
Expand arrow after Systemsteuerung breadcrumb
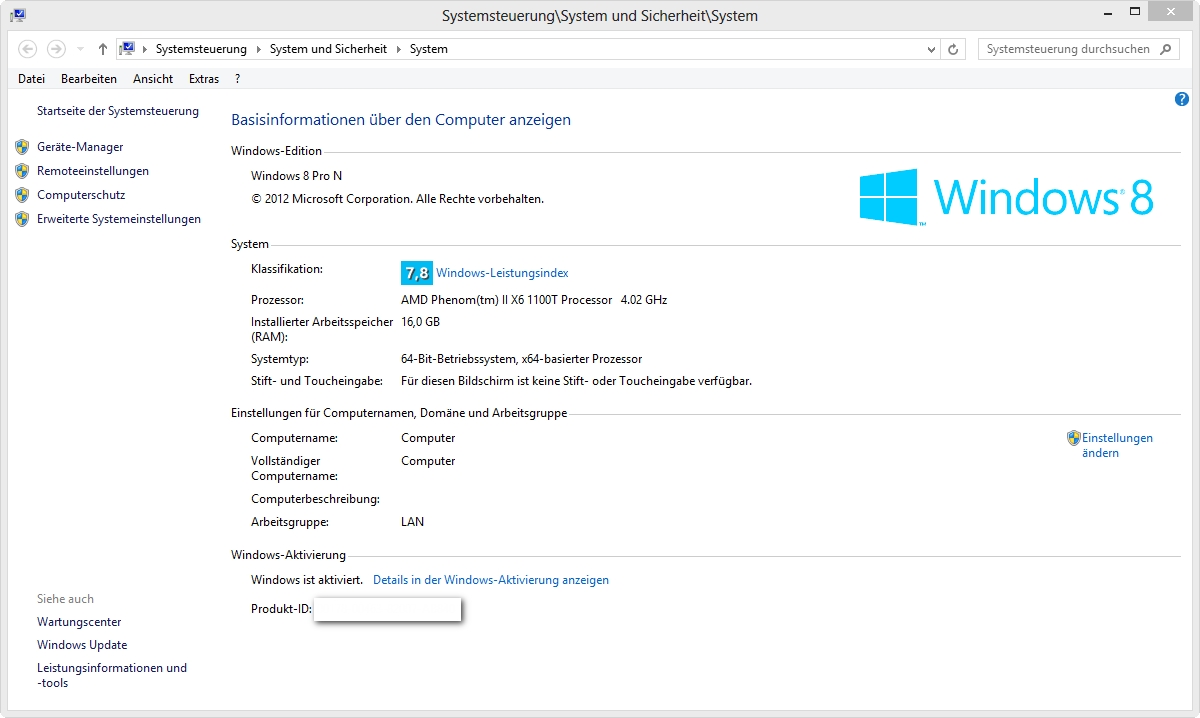(x=258, y=49)
